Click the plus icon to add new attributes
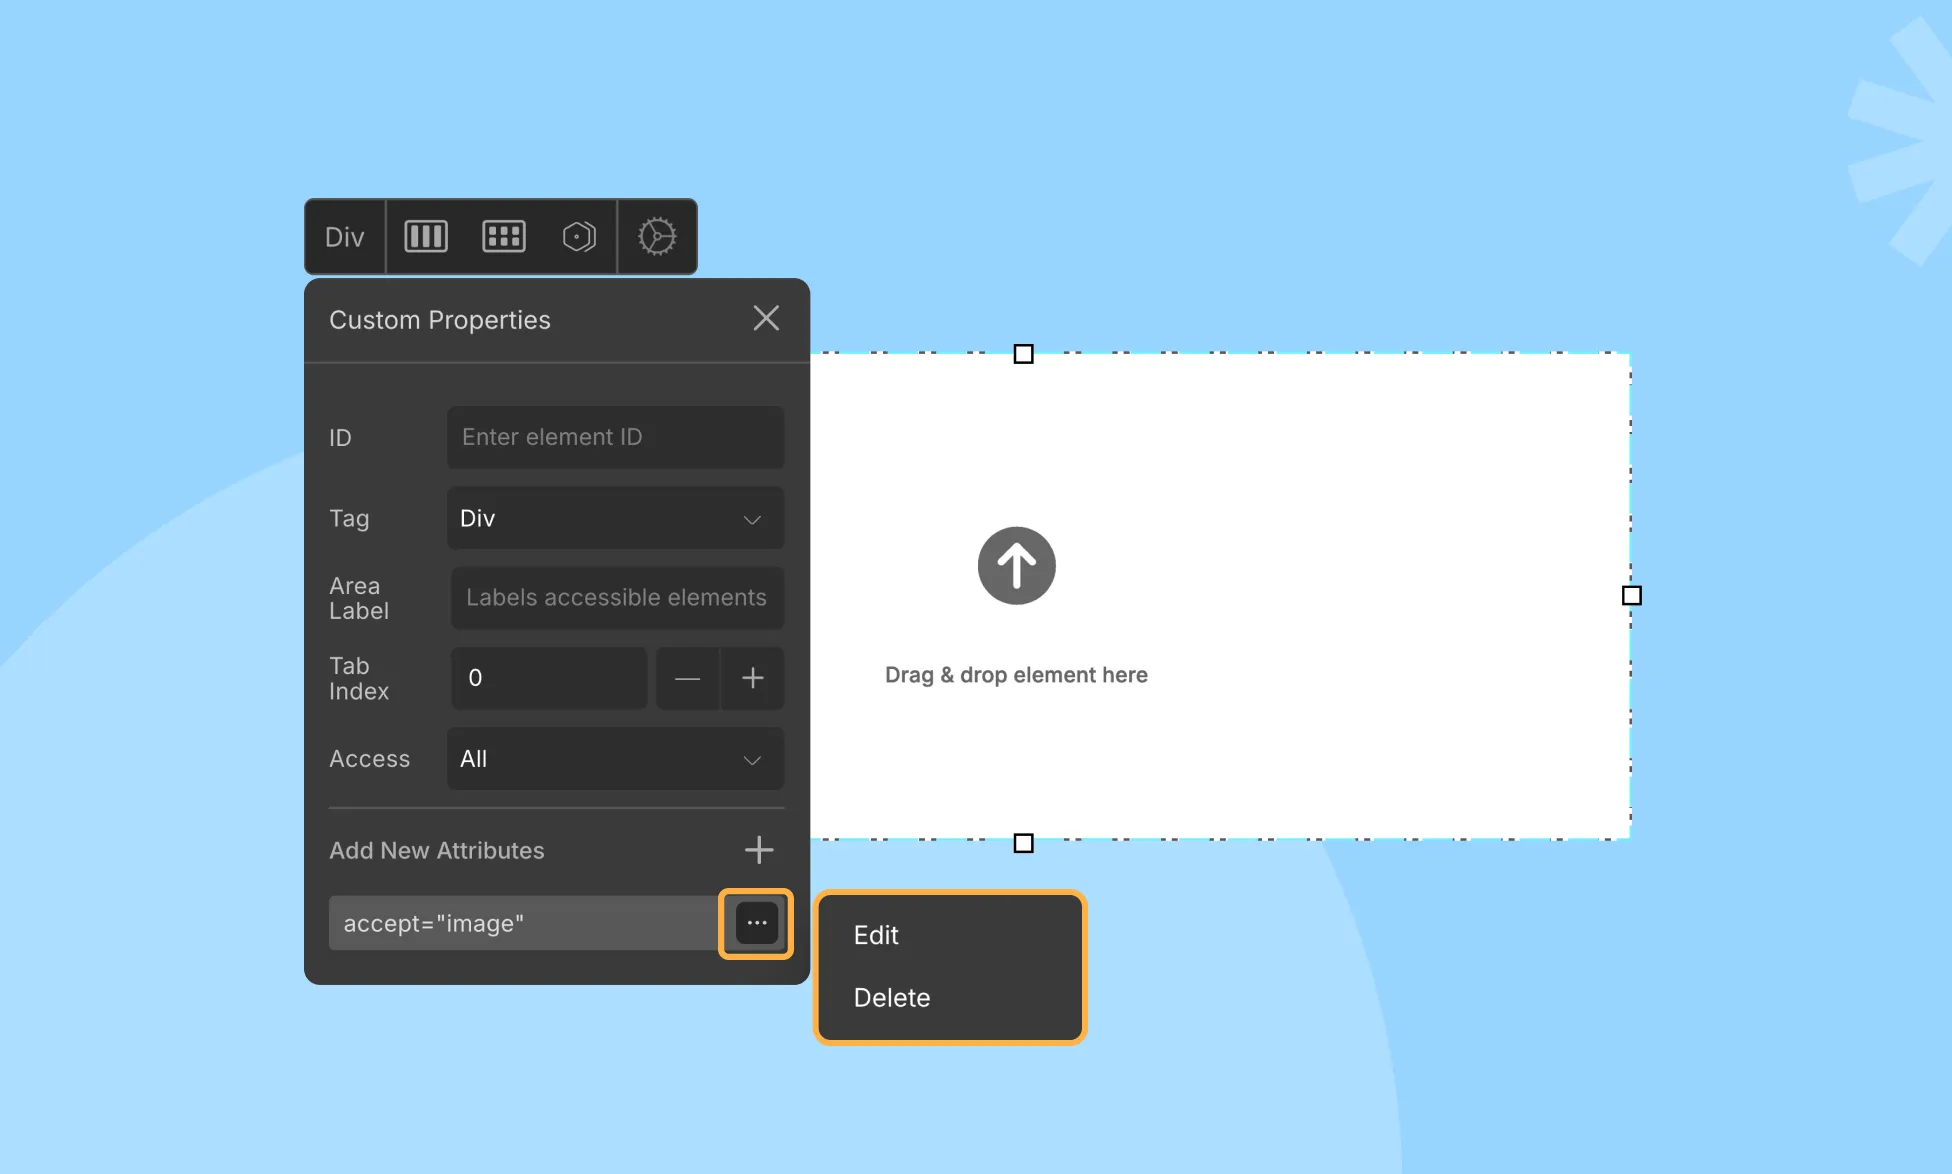This screenshot has width=1952, height=1174. coord(759,850)
